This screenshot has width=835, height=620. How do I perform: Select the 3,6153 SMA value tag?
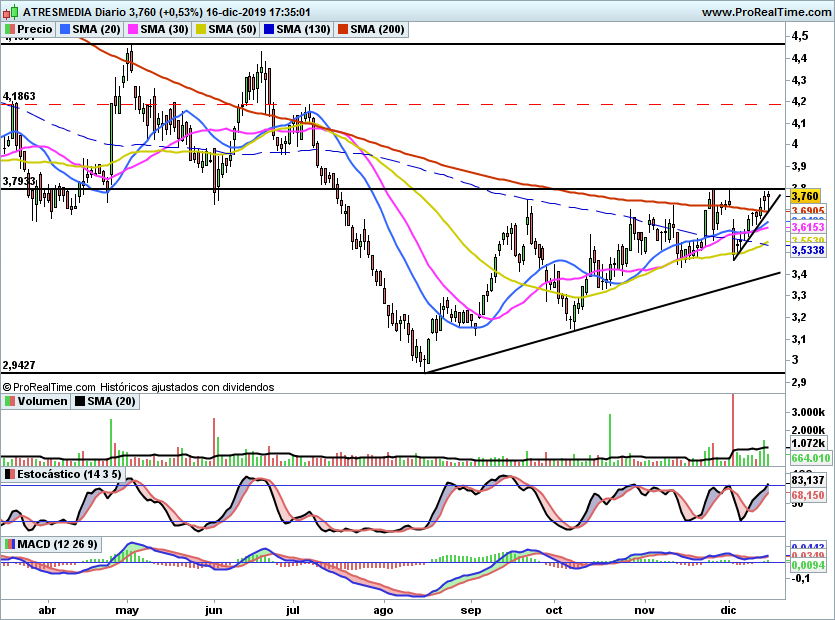(x=808, y=227)
